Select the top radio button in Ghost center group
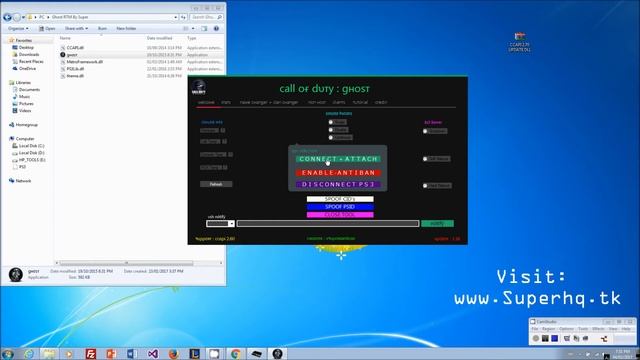 tap(331, 122)
